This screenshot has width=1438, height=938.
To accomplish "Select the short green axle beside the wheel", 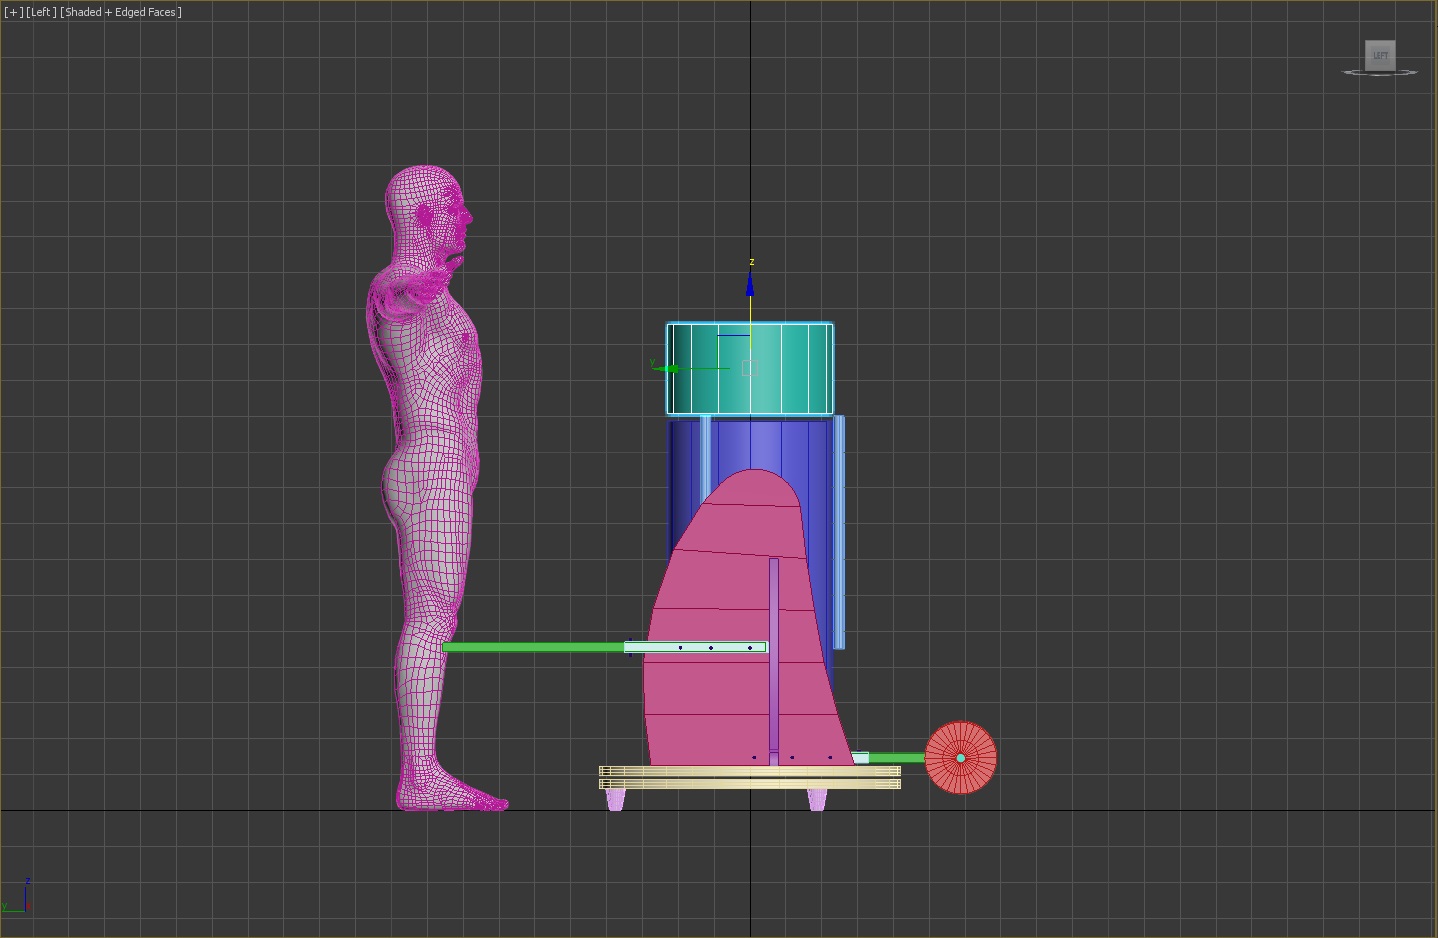I will pos(896,758).
